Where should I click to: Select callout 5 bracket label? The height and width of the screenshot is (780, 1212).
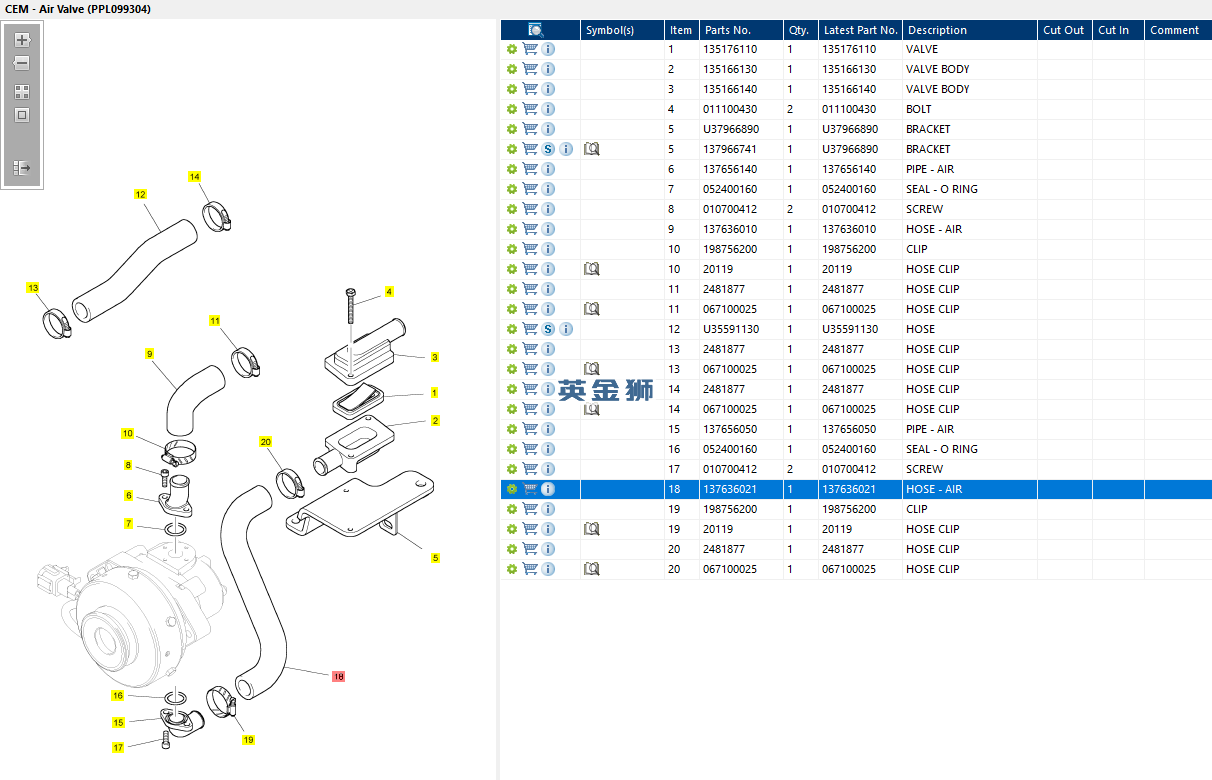[435, 558]
